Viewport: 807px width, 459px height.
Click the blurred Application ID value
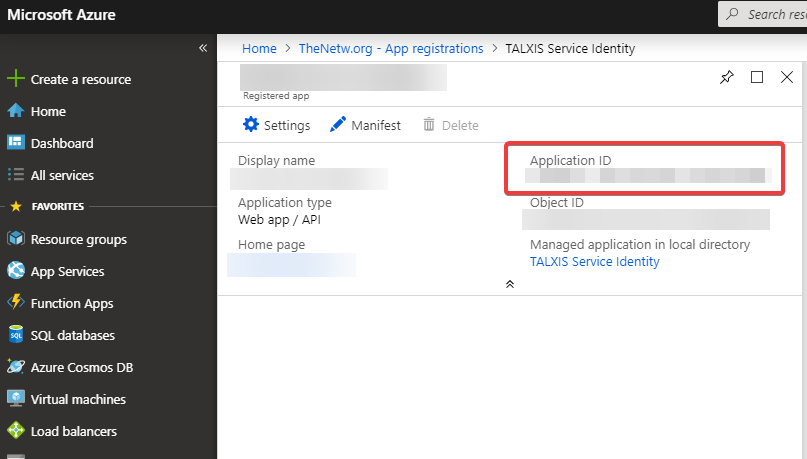(648, 175)
